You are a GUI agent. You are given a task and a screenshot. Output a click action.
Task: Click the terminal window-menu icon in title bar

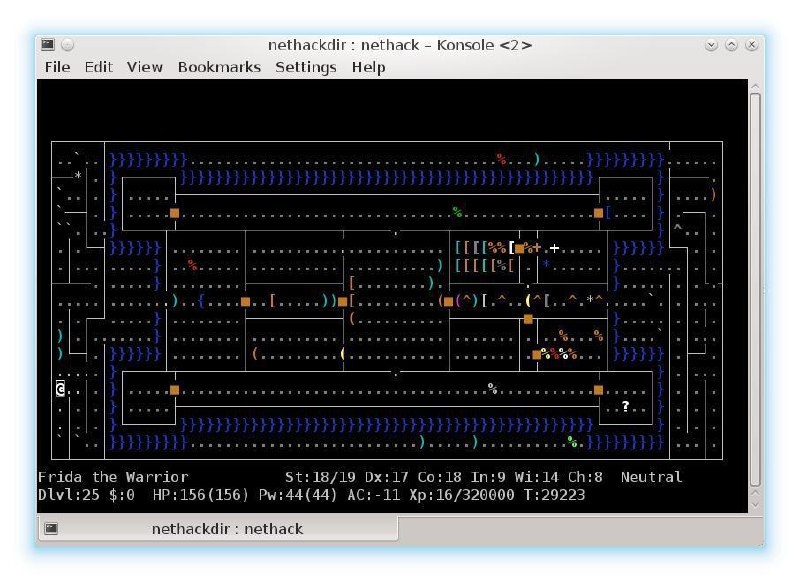48,45
